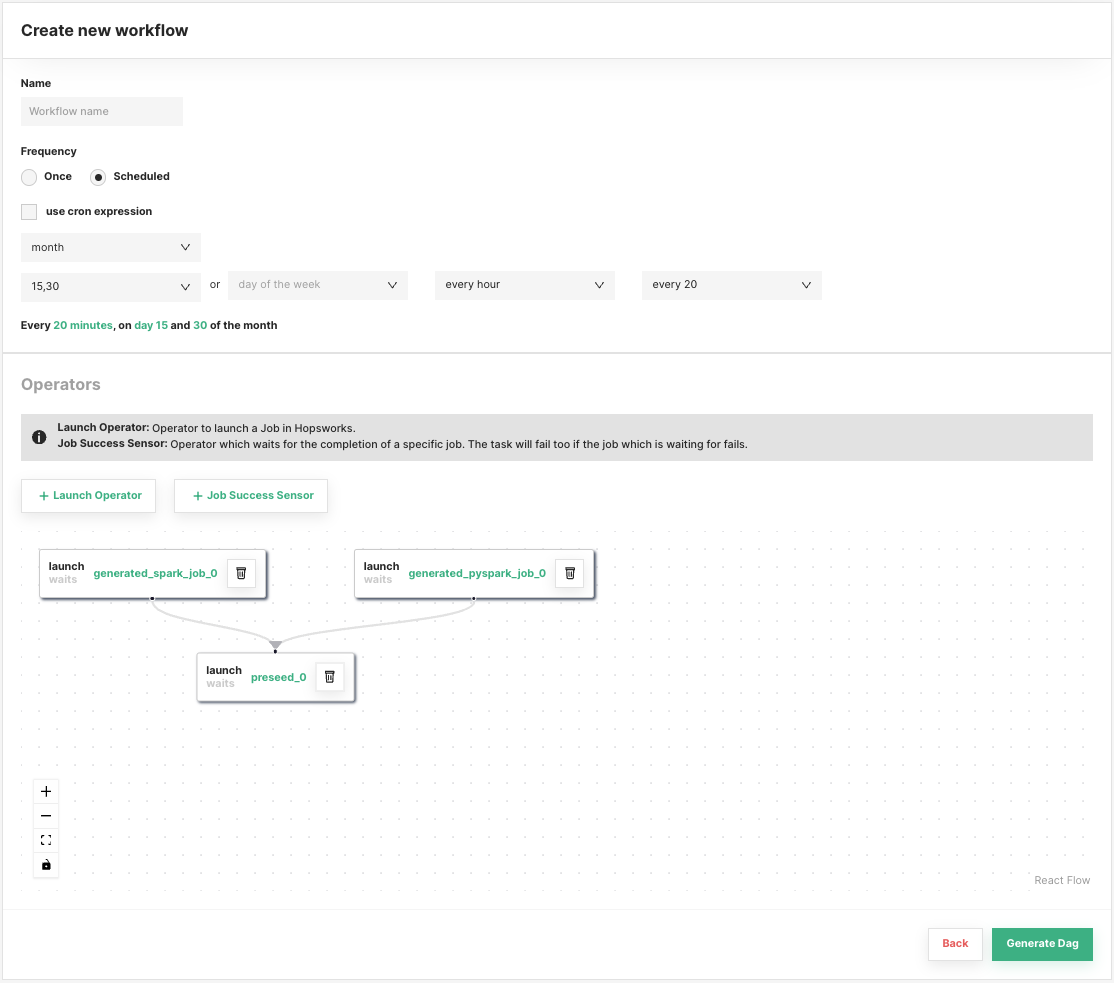Open the month period dropdown
1114x983 pixels.
110,247
